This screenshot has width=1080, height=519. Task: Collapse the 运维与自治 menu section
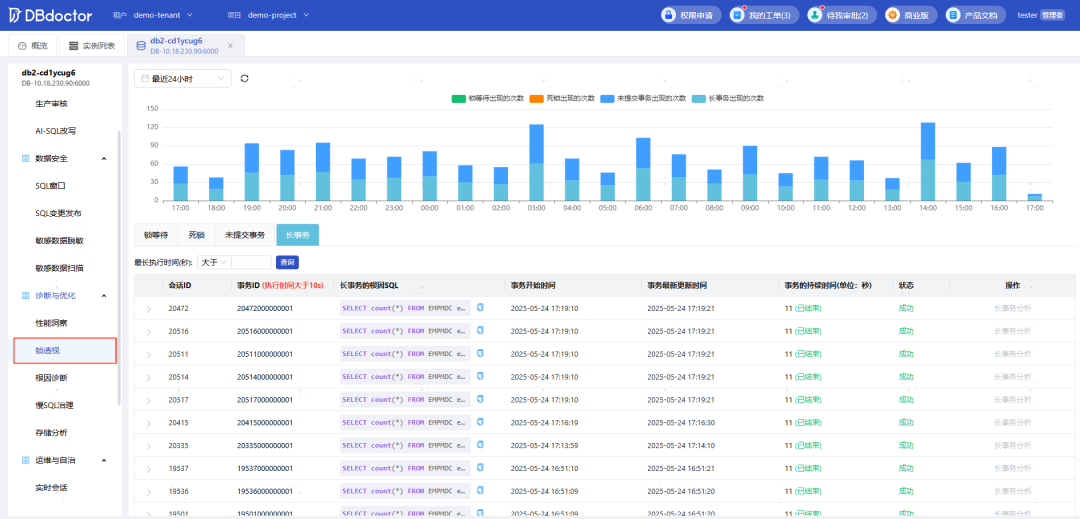click(104, 460)
